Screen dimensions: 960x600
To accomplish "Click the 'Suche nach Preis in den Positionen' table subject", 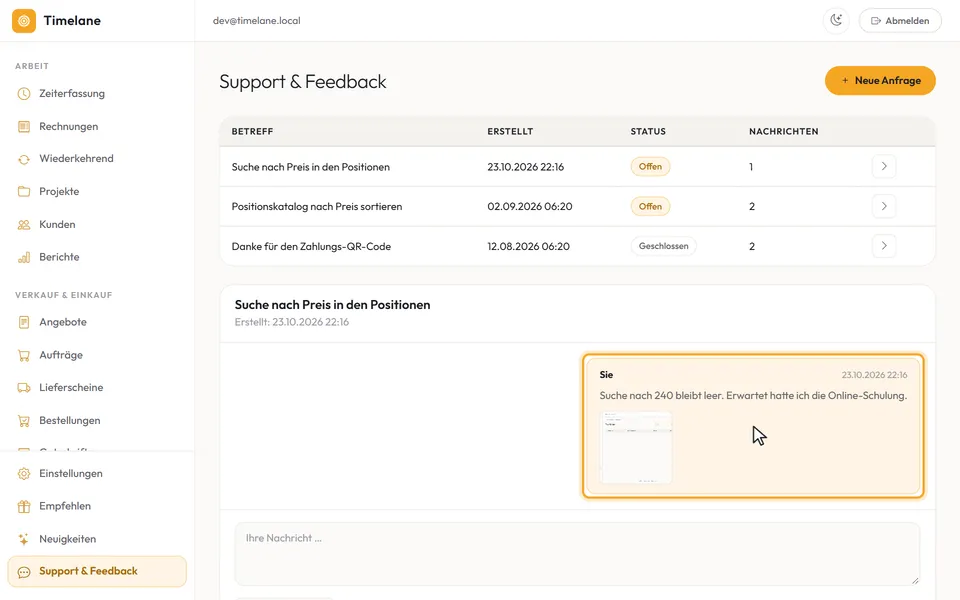I will click(x=310, y=167).
